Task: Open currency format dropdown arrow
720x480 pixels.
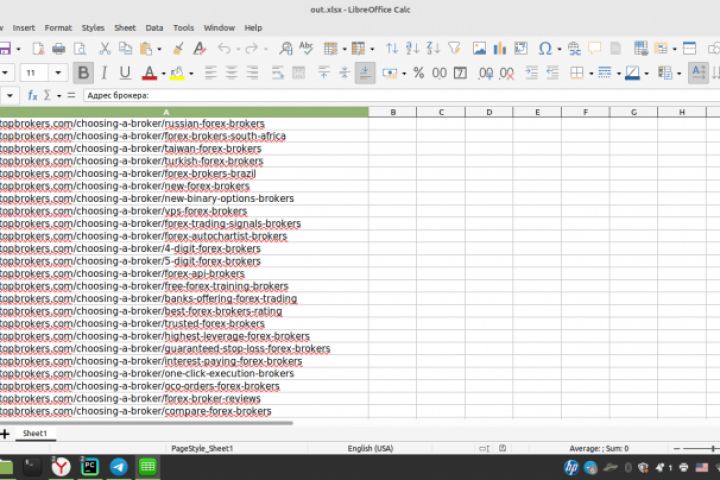Action: pos(404,73)
